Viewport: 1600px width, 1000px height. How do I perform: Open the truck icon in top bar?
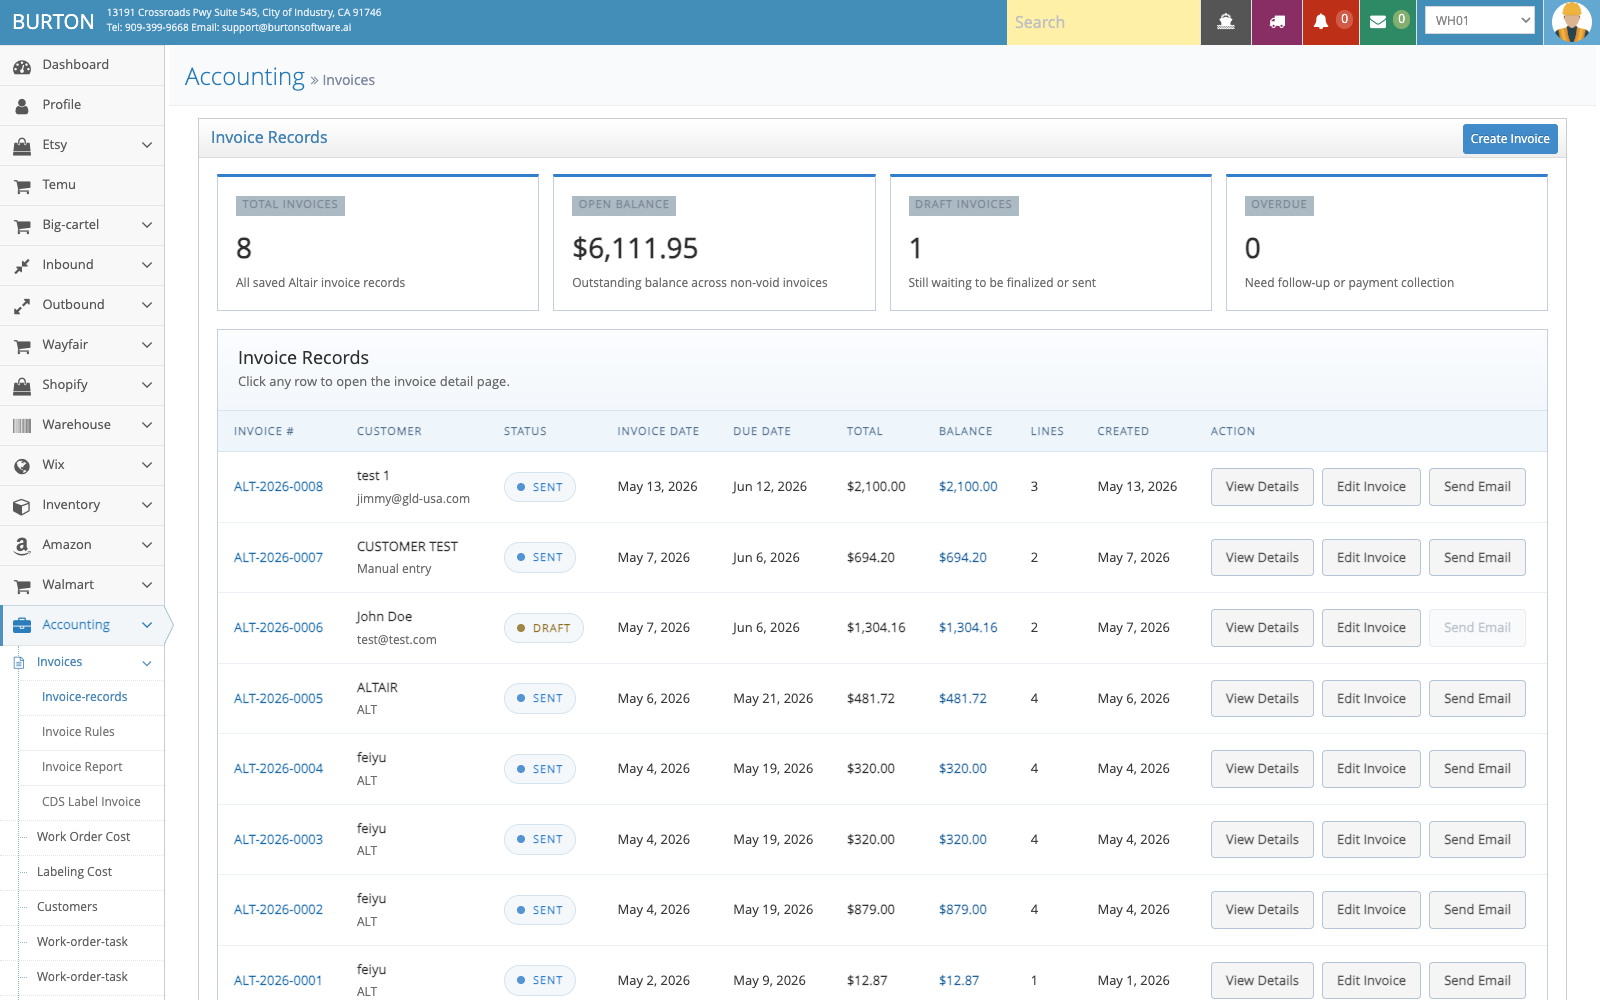pos(1277,22)
